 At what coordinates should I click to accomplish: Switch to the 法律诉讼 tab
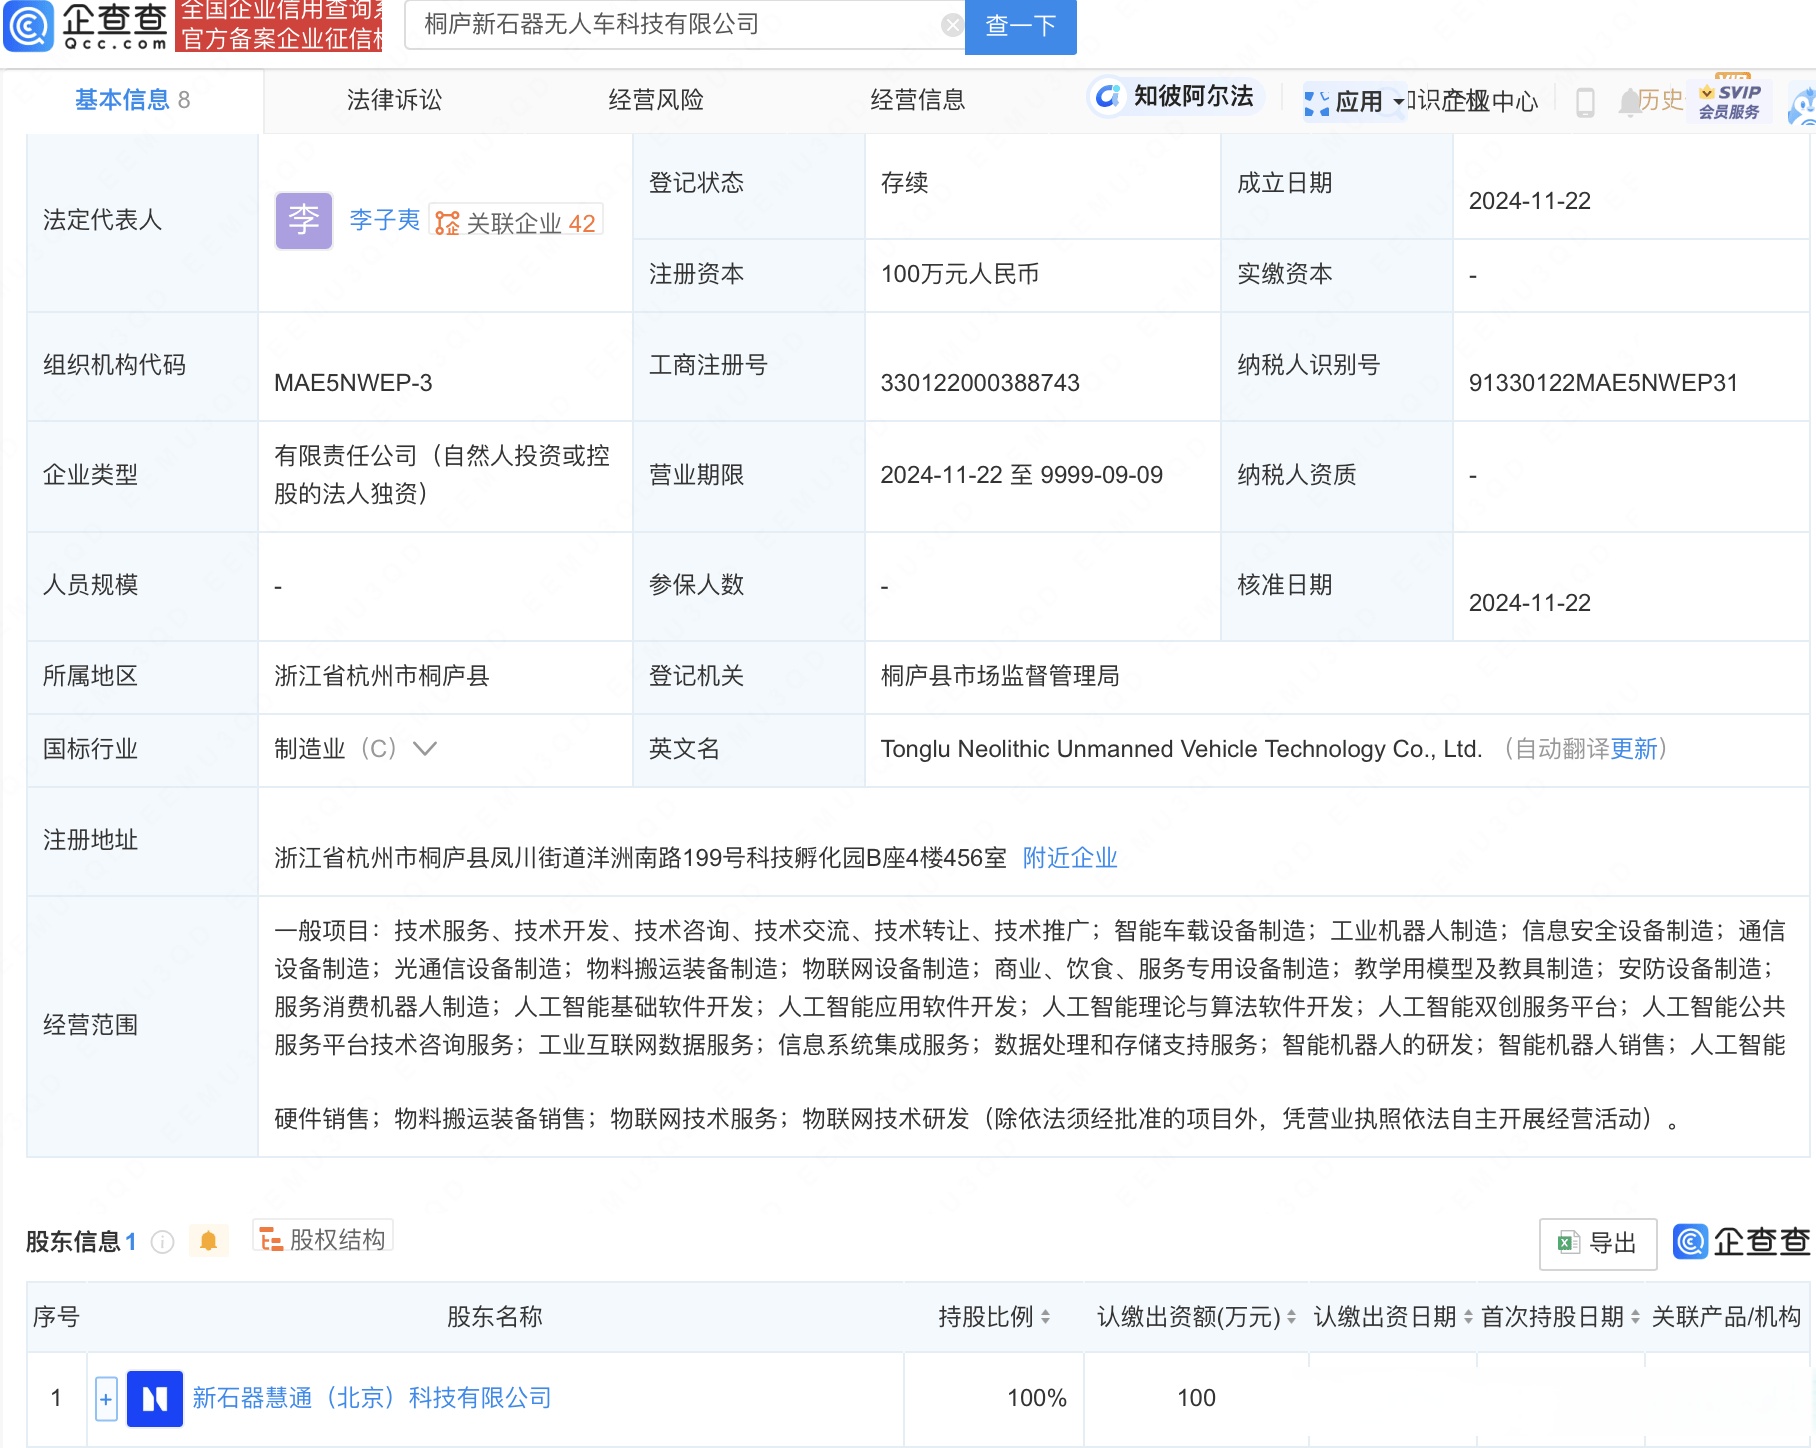tap(393, 100)
